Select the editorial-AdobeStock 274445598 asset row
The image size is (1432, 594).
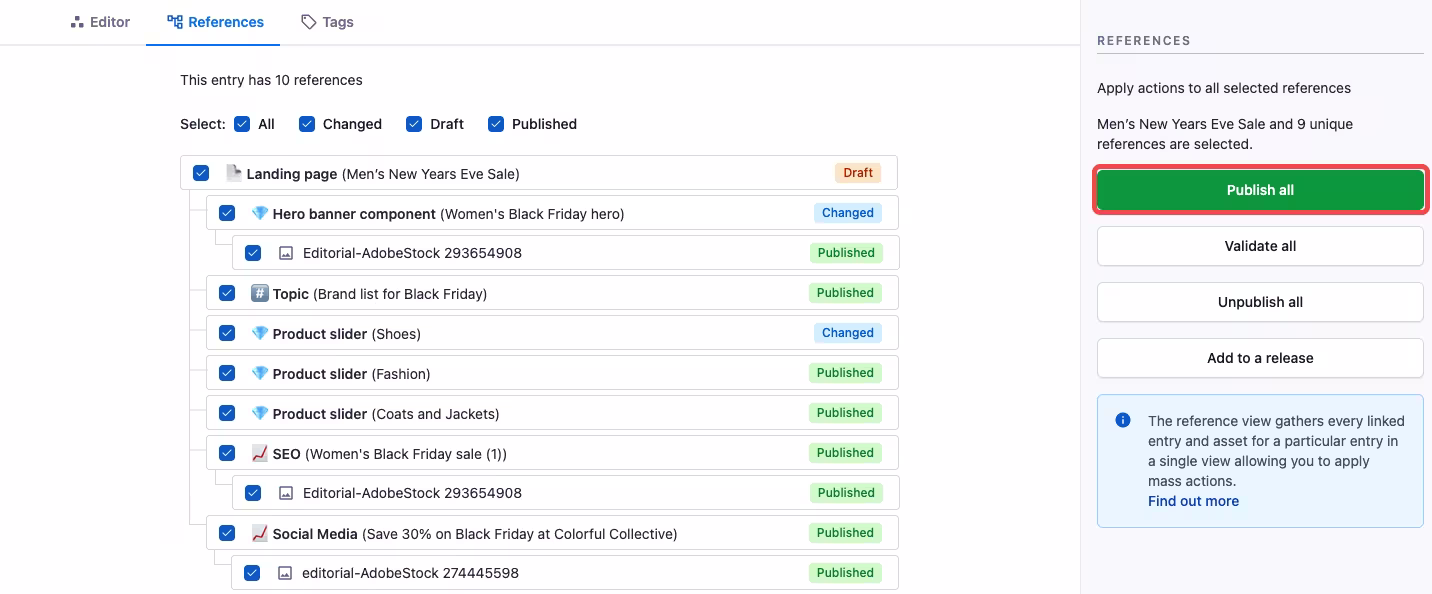click(565, 573)
